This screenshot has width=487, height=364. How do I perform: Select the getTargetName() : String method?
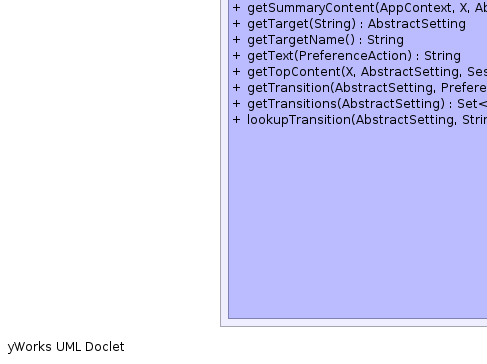[325, 40]
